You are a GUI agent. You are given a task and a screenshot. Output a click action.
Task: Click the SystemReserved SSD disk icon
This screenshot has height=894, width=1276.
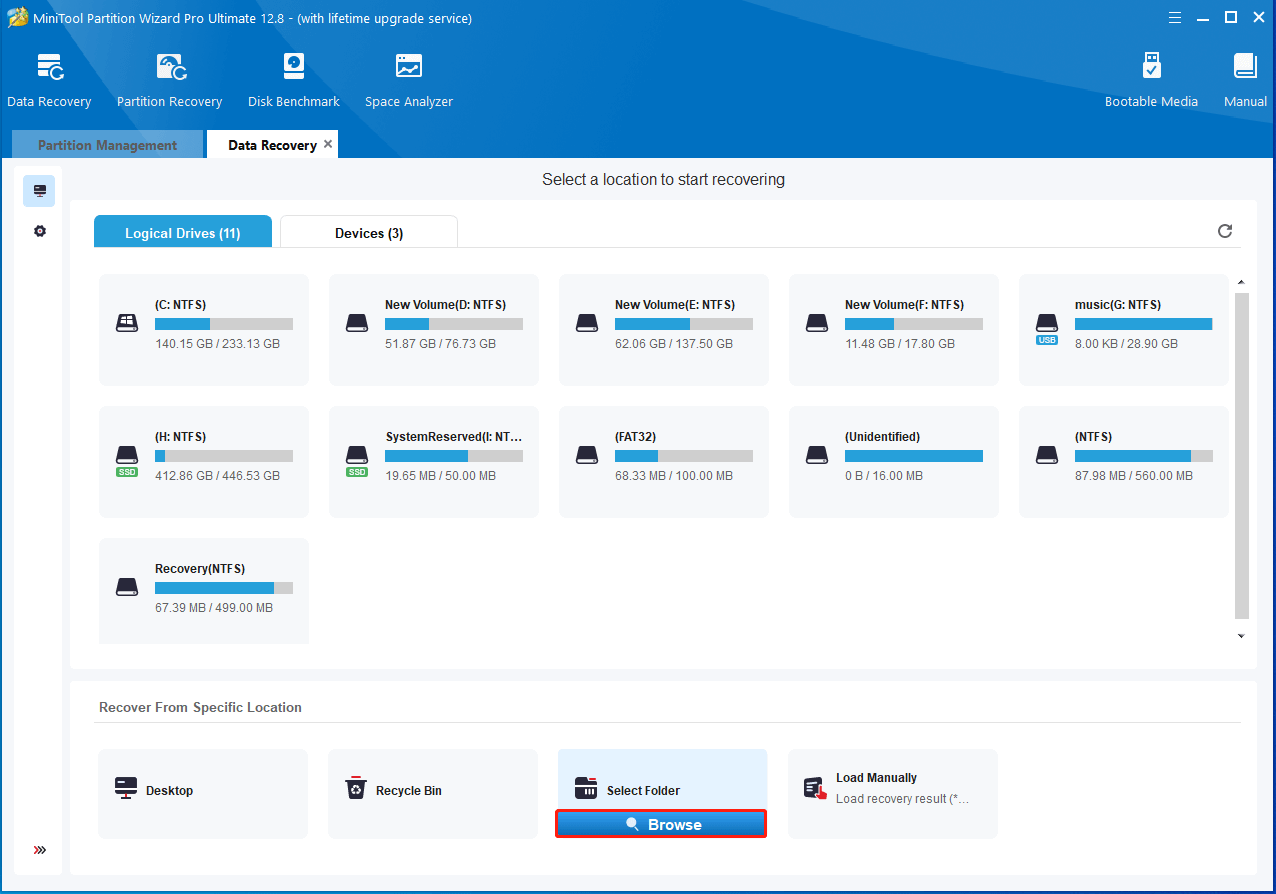click(x=357, y=460)
